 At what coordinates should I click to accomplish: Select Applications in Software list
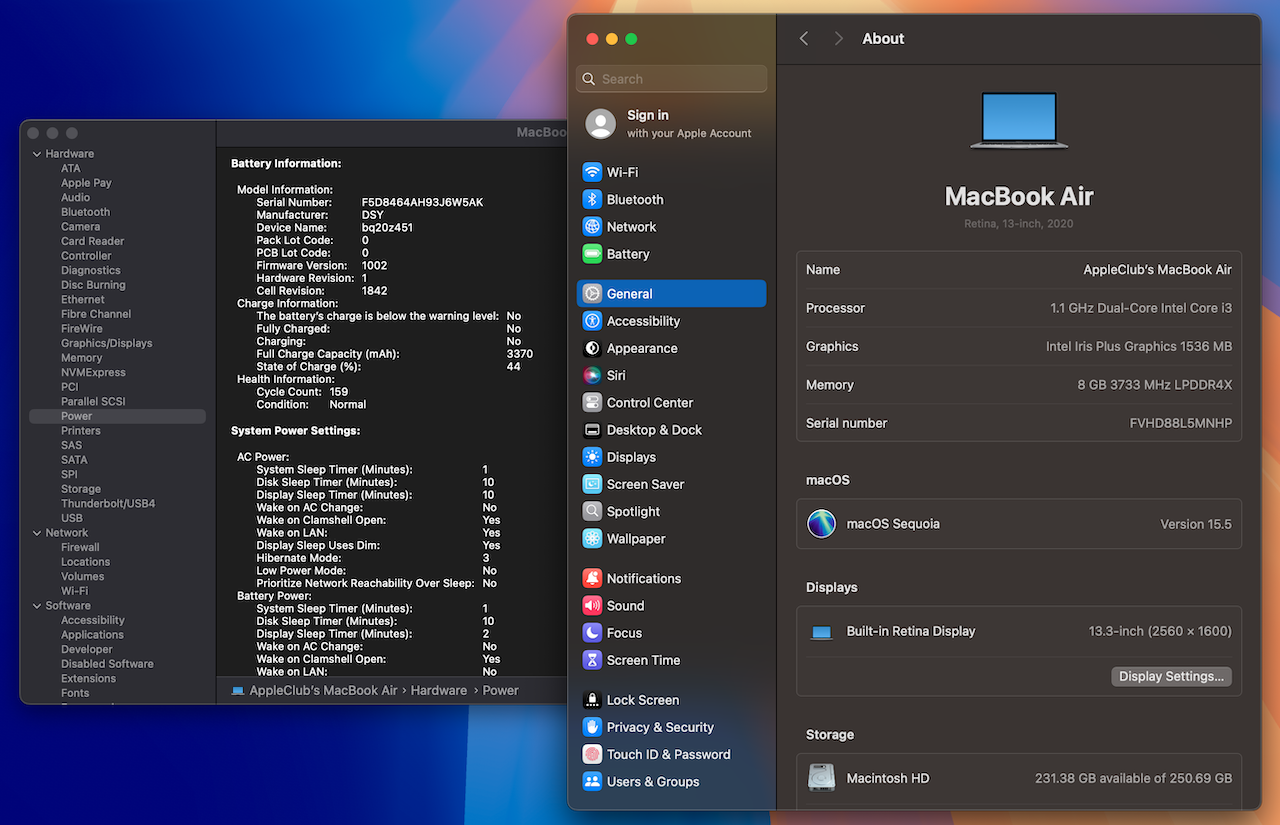click(x=92, y=635)
